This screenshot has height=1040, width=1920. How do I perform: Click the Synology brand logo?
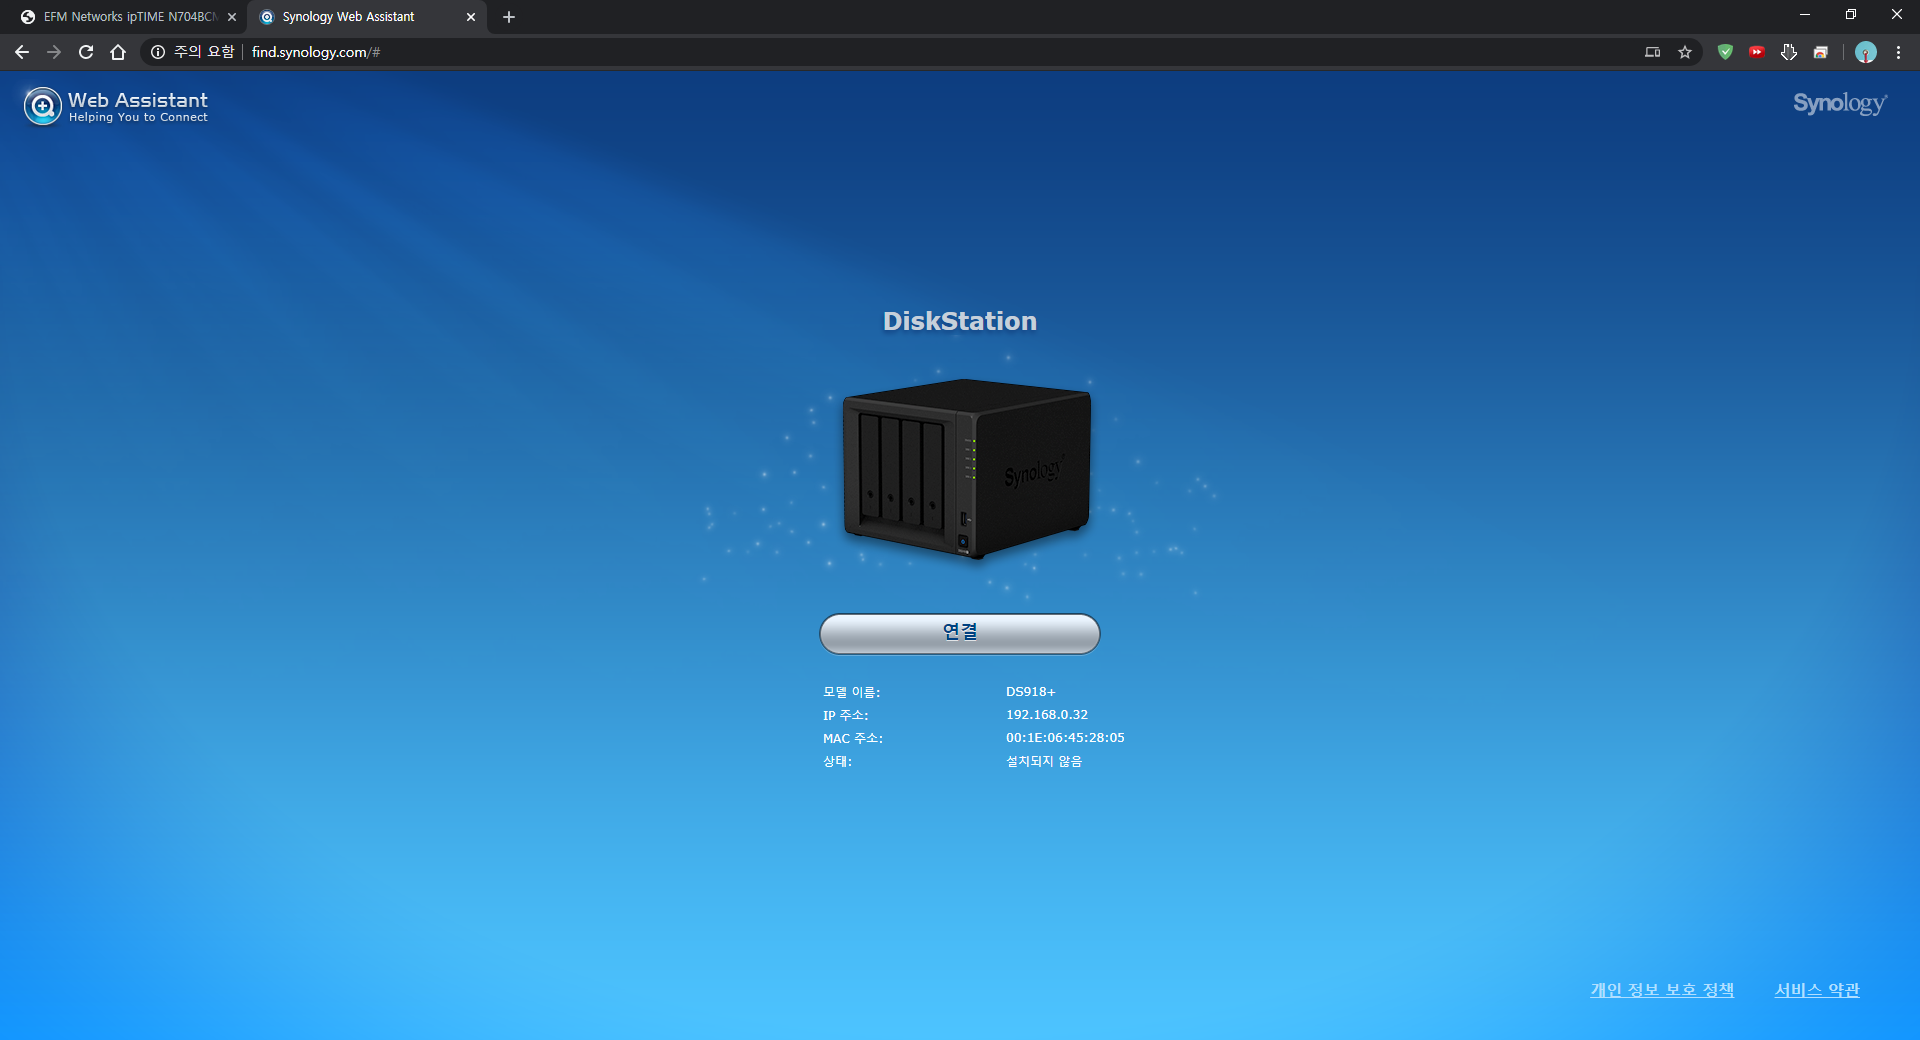1840,104
